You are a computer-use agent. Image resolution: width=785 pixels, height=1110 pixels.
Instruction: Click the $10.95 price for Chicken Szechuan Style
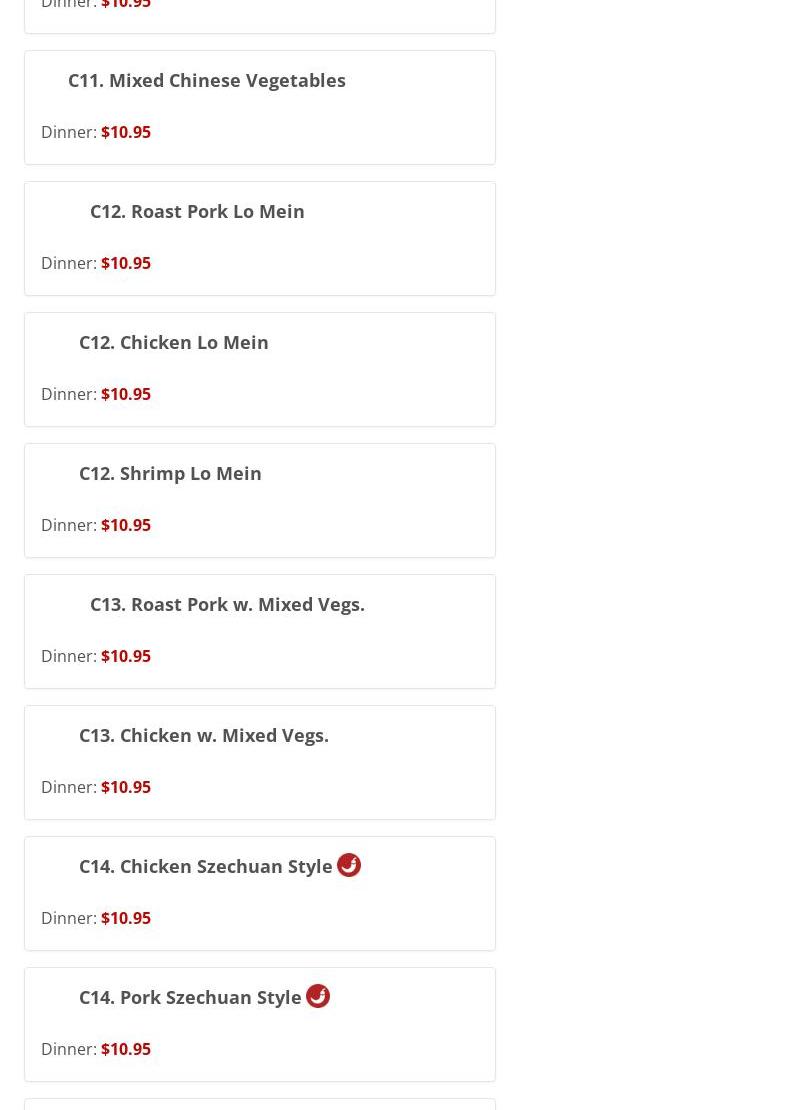click(126, 918)
